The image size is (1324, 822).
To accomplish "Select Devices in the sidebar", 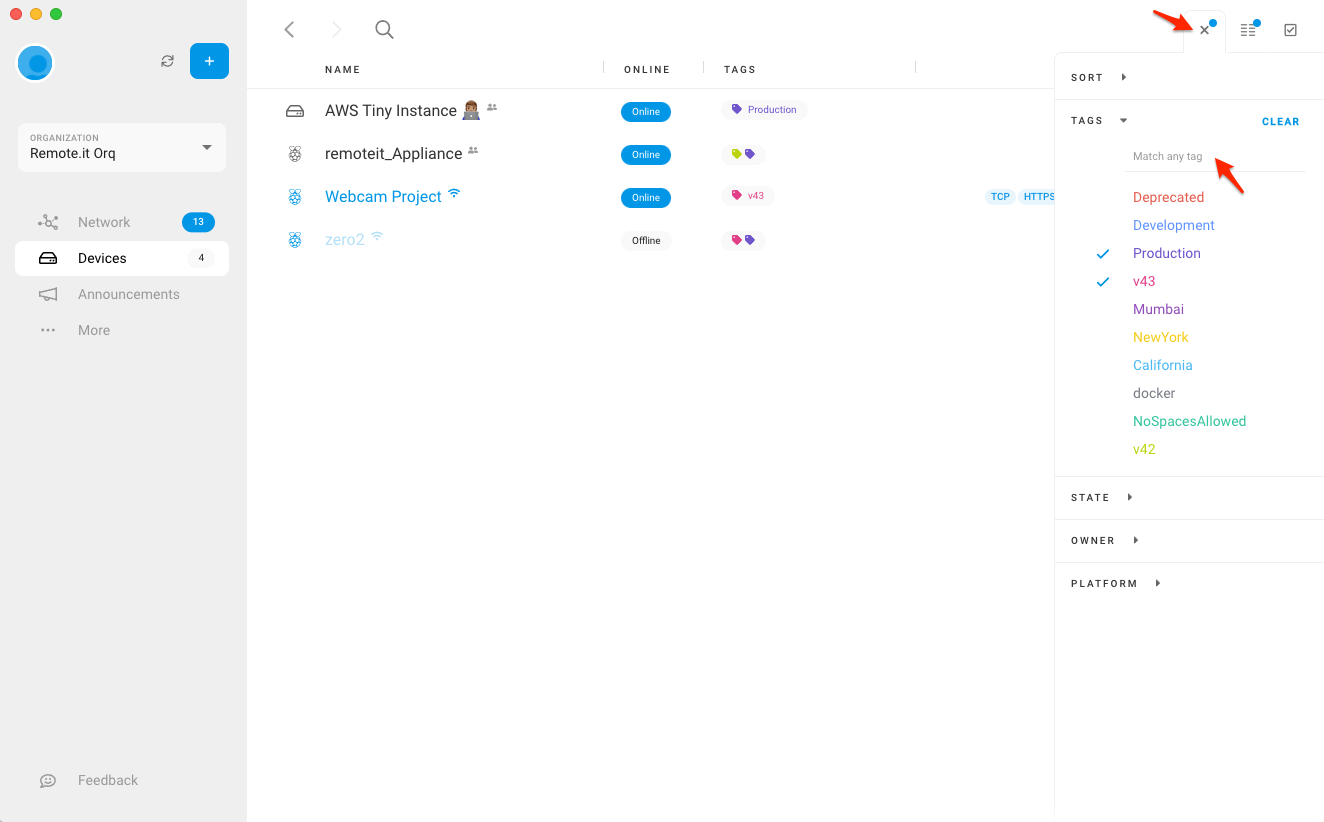I will 122,258.
